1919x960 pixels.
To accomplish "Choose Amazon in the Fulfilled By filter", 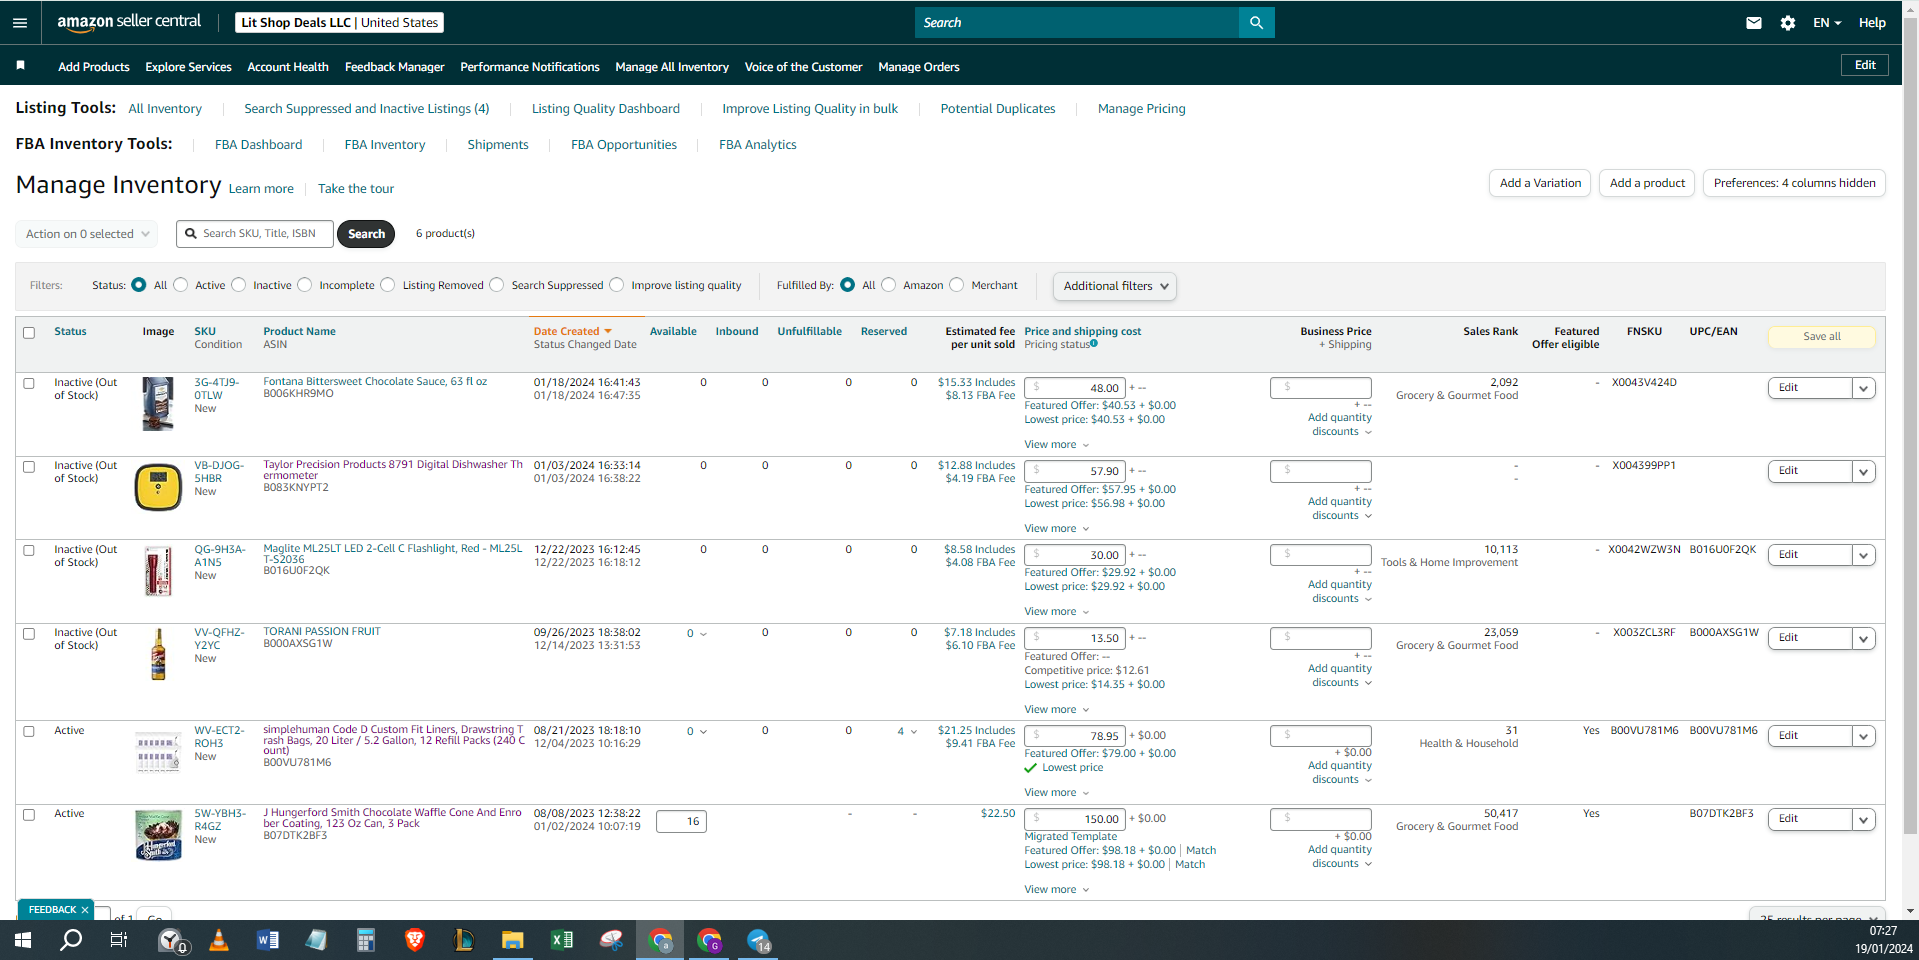I will tap(889, 285).
